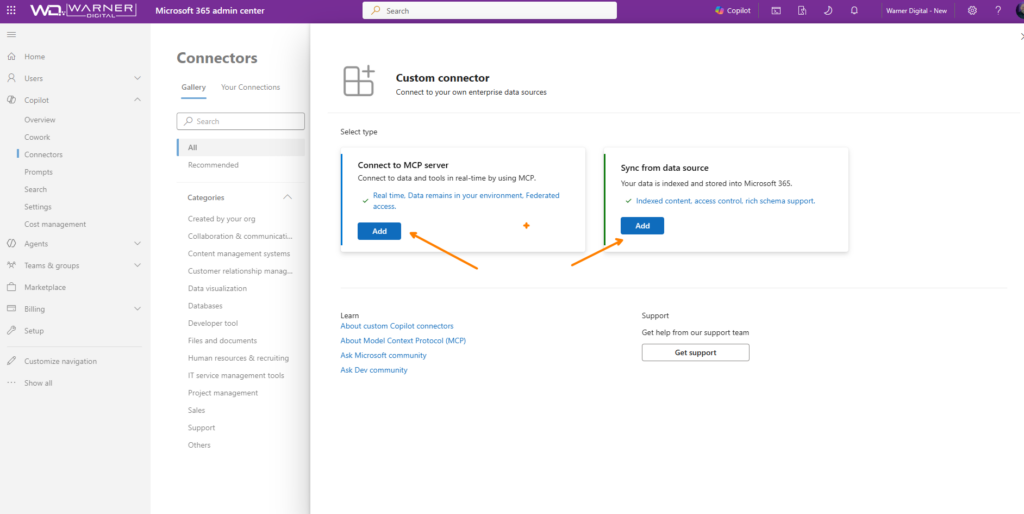Select Human resources & recruiting category
This screenshot has width=1024, height=514.
click(x=238, y=358)
